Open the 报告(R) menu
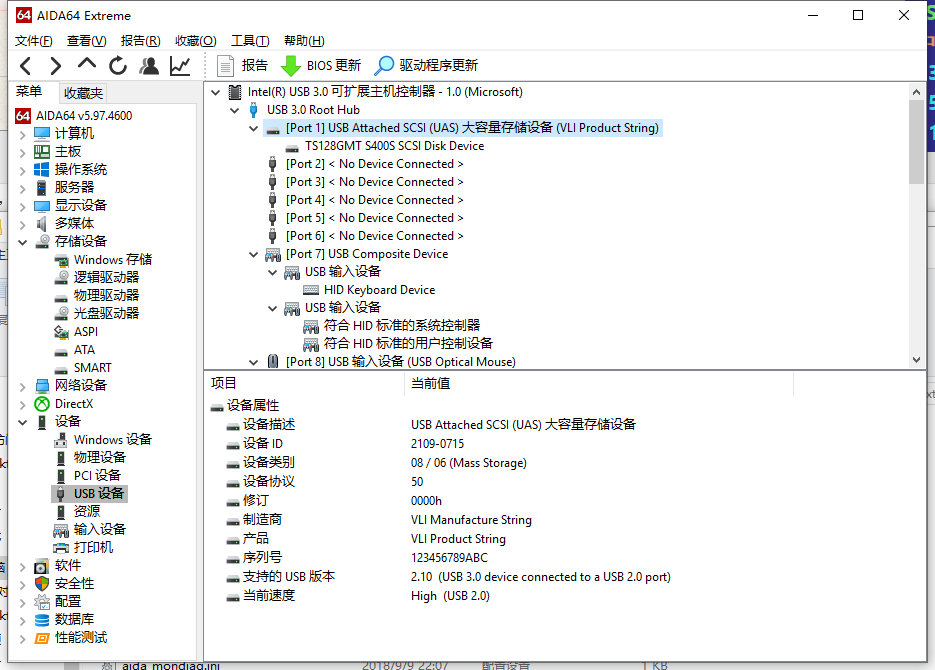 (141, 41)
